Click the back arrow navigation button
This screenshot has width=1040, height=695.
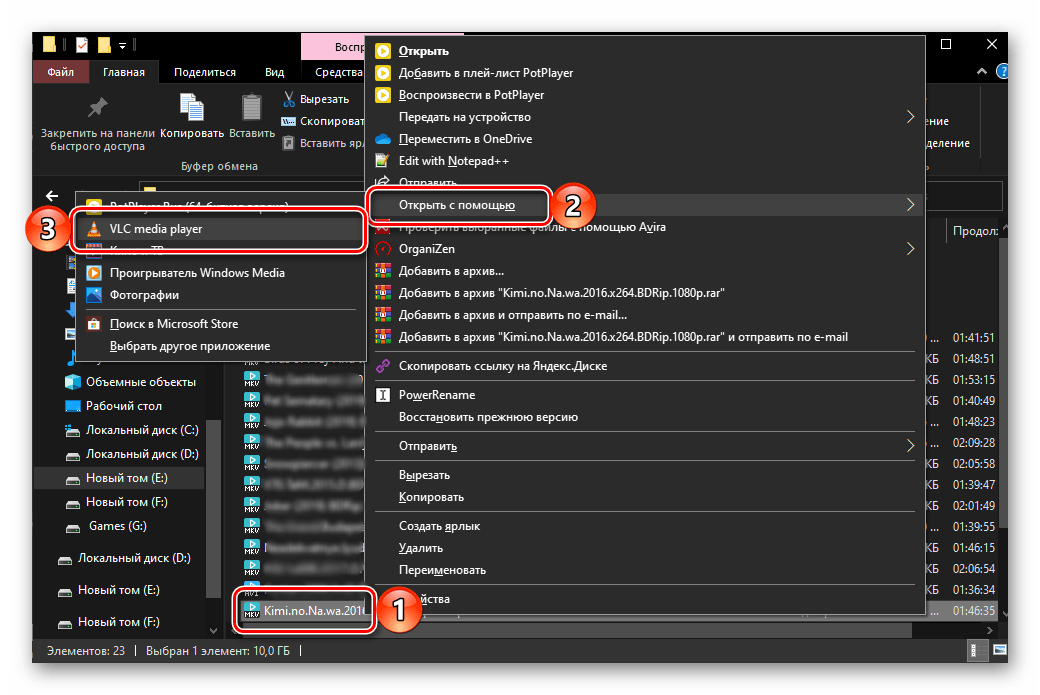(x=52, y=196)
